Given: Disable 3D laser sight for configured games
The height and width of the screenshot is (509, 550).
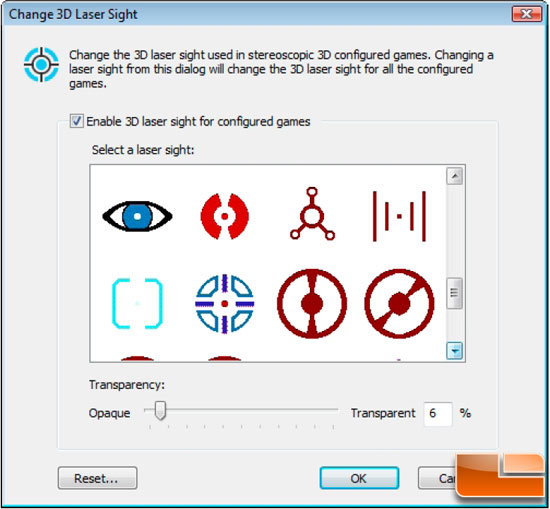Looking at the screenshot, I should point(76,121).
